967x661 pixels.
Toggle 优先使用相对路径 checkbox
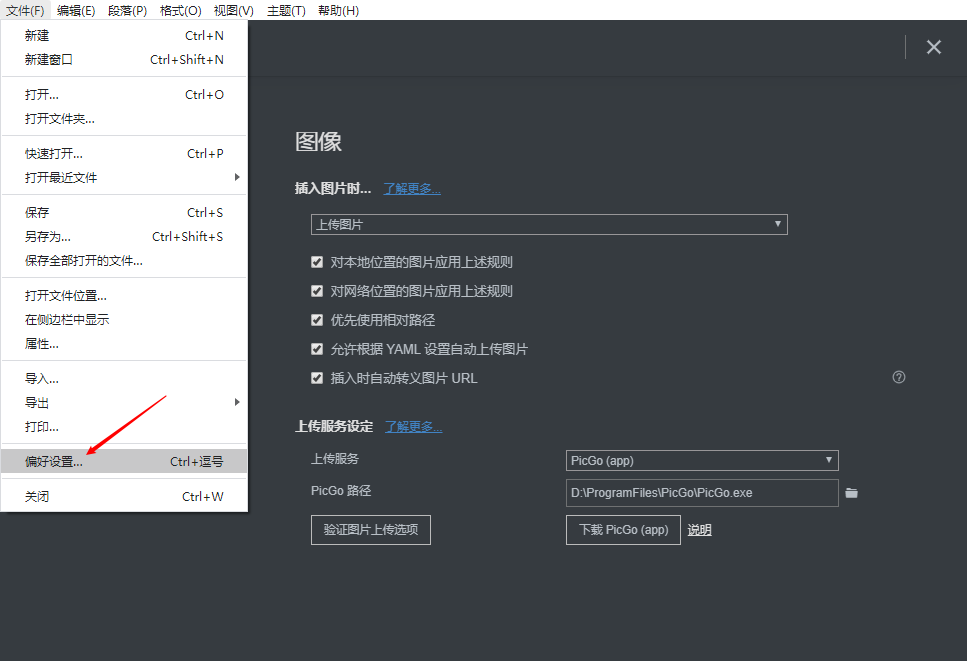tap(317, 320)
